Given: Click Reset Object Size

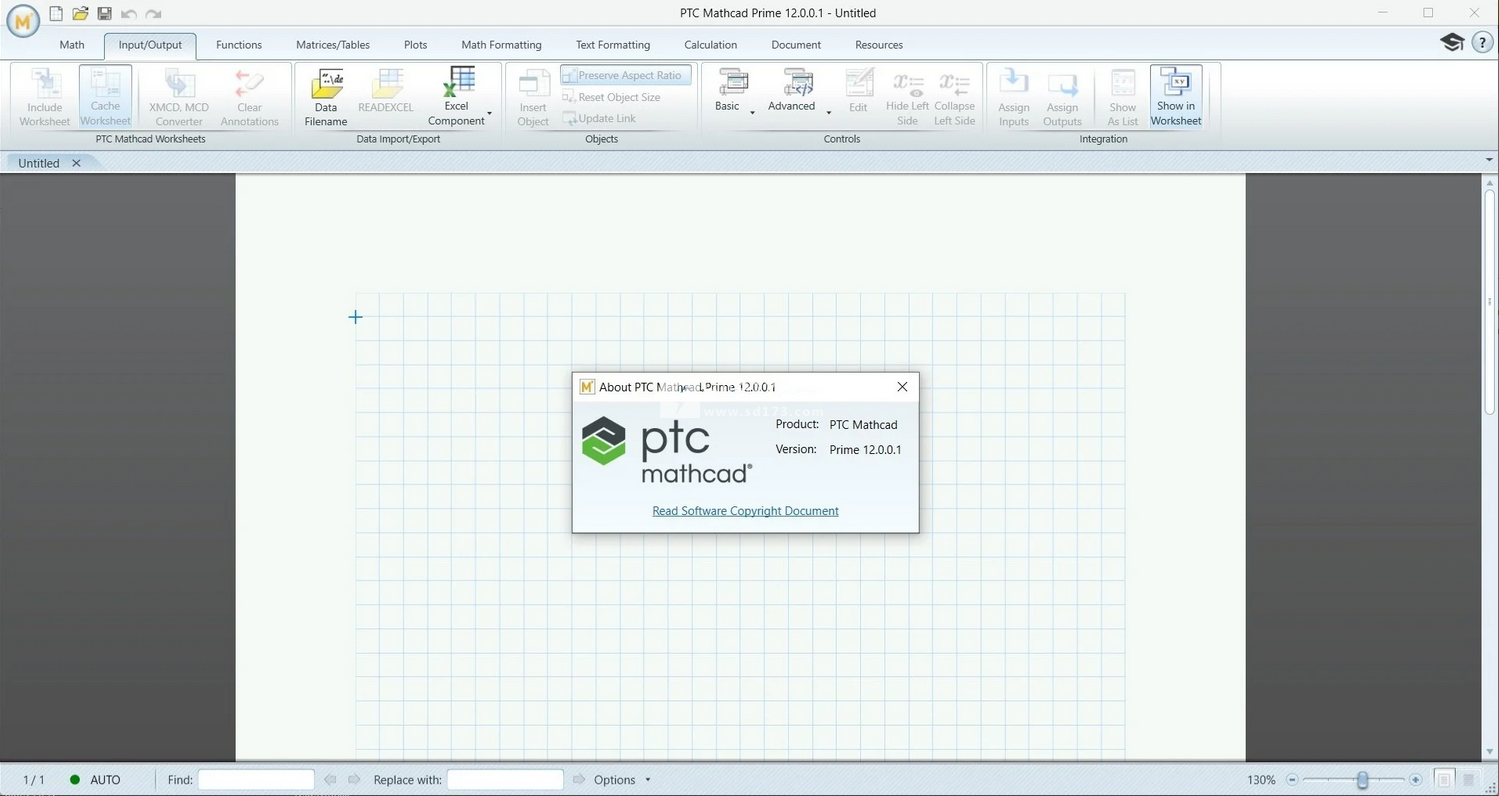Looking at the screenshot, I should point(611,97).
